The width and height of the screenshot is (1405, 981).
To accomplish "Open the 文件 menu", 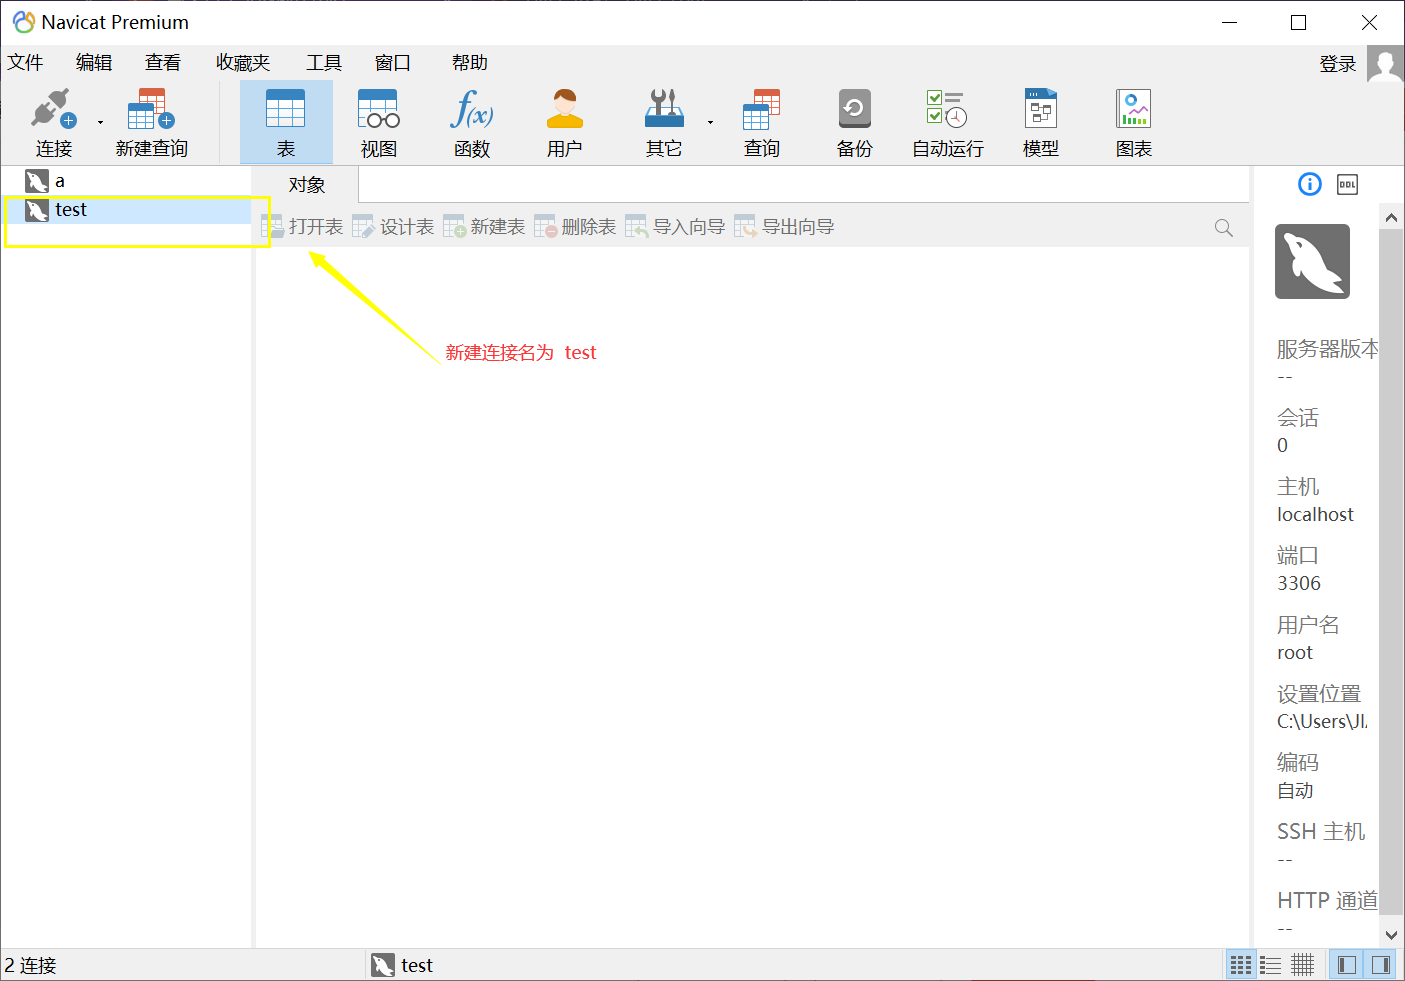I will pos(26,63).
